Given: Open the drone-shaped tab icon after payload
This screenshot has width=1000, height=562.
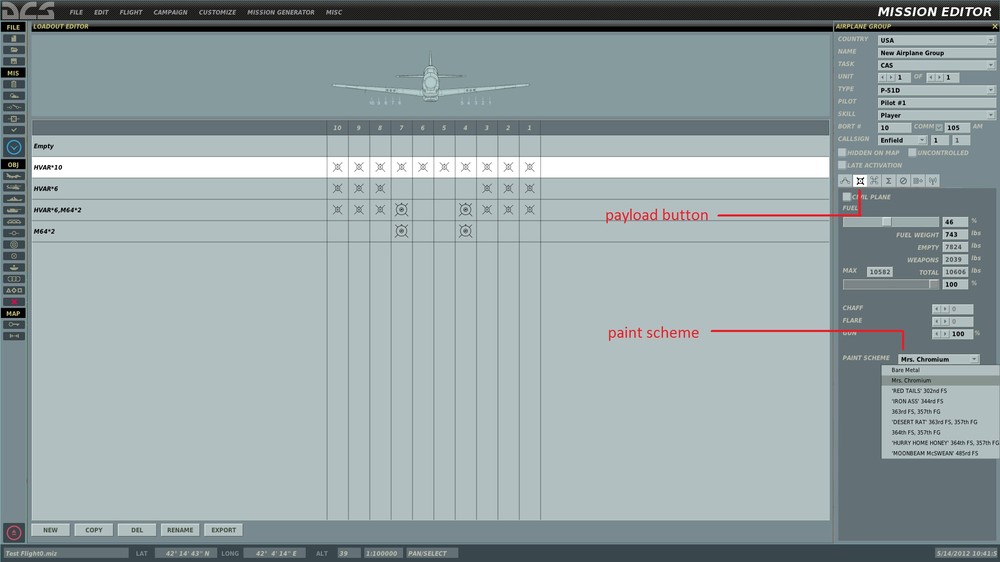Looking at the screenshot, I should (874, 181).
